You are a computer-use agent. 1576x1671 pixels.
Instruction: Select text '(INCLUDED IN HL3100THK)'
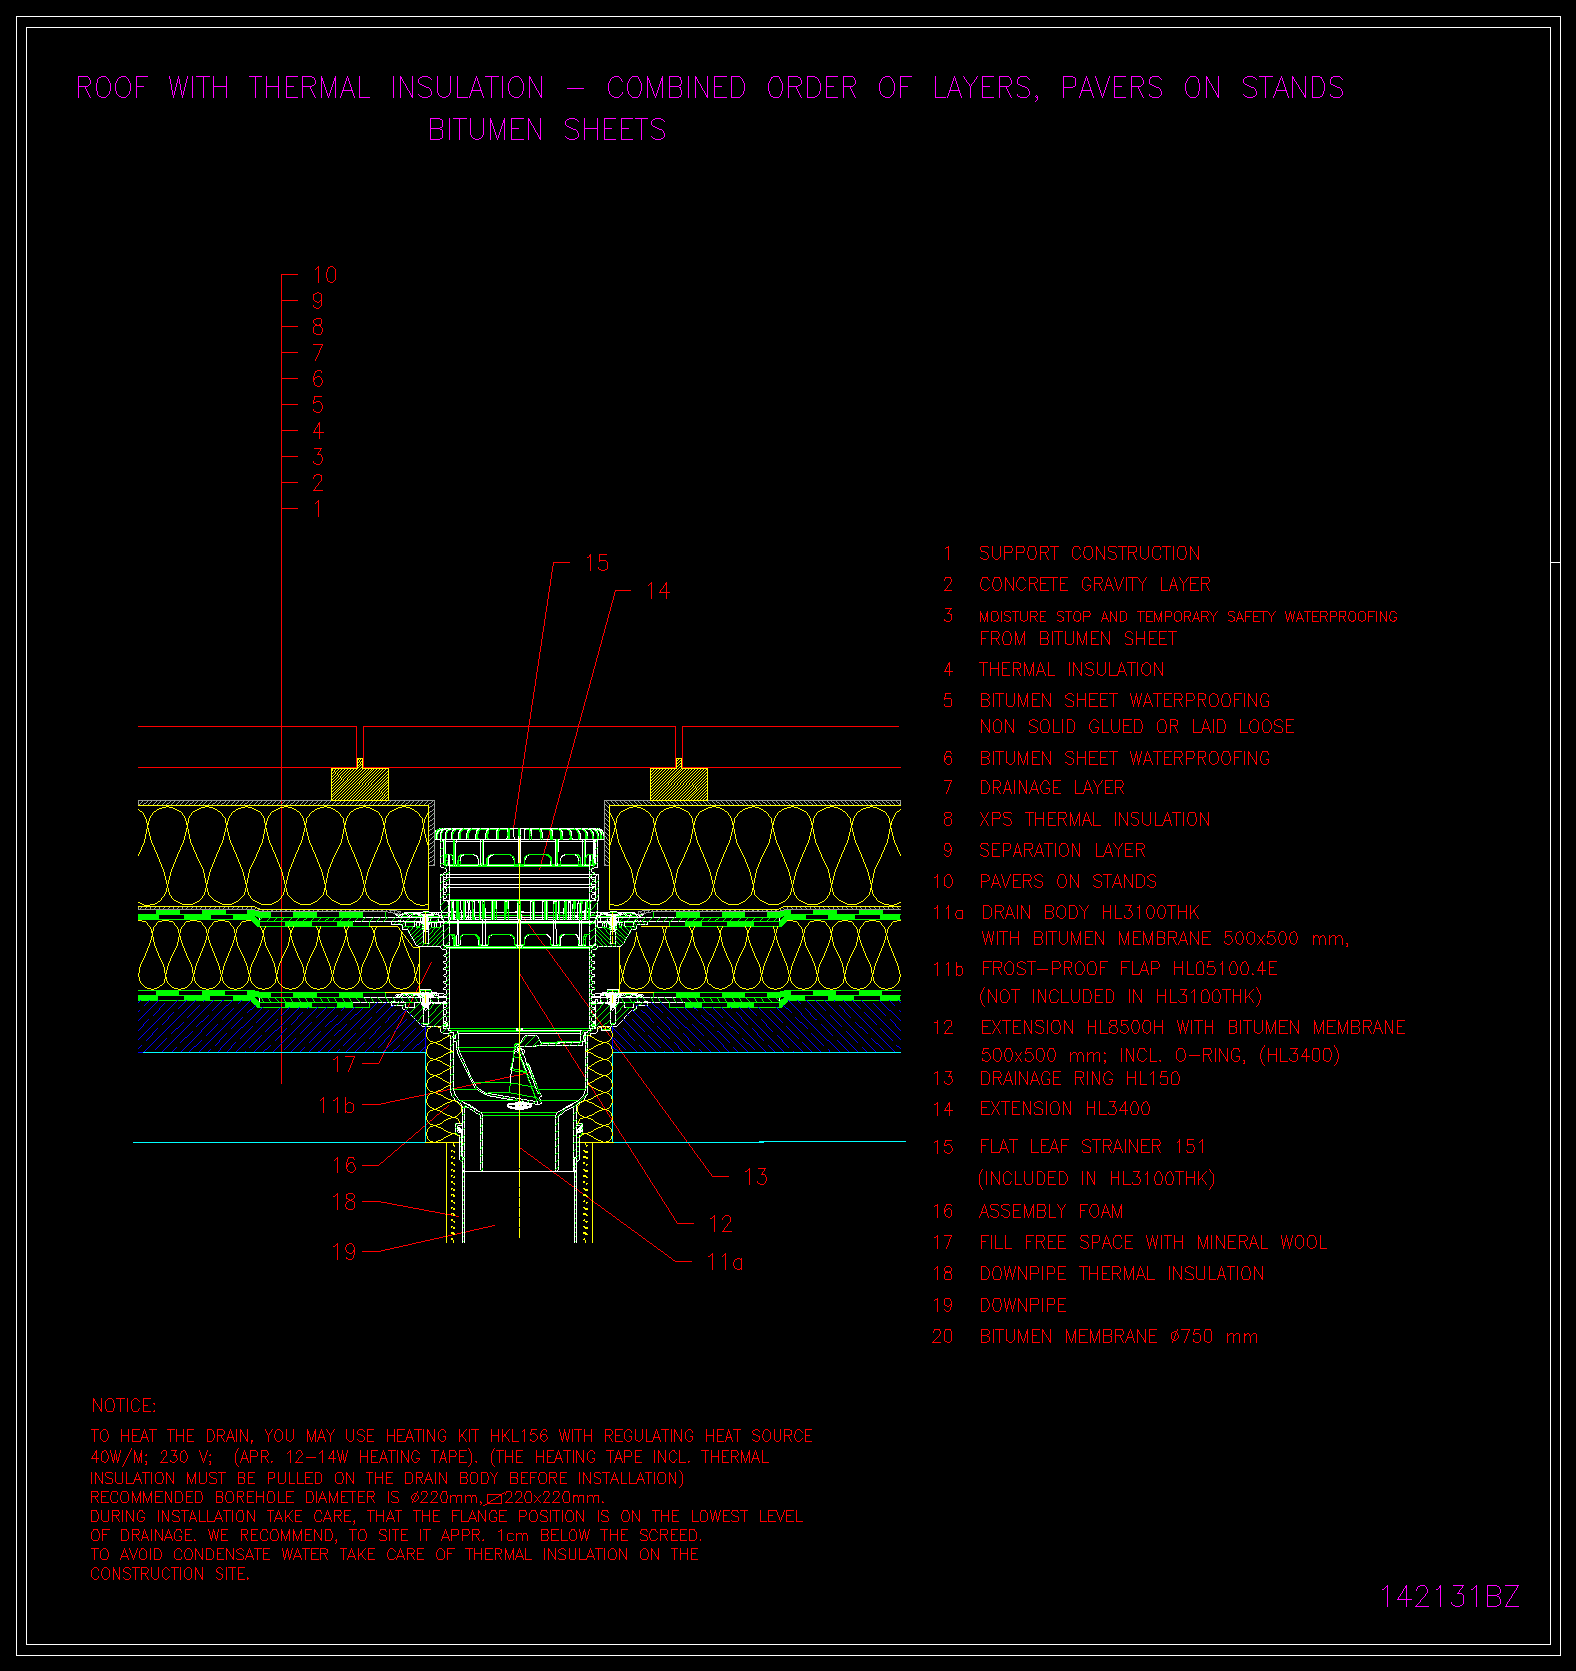tap(1097, 1178)
